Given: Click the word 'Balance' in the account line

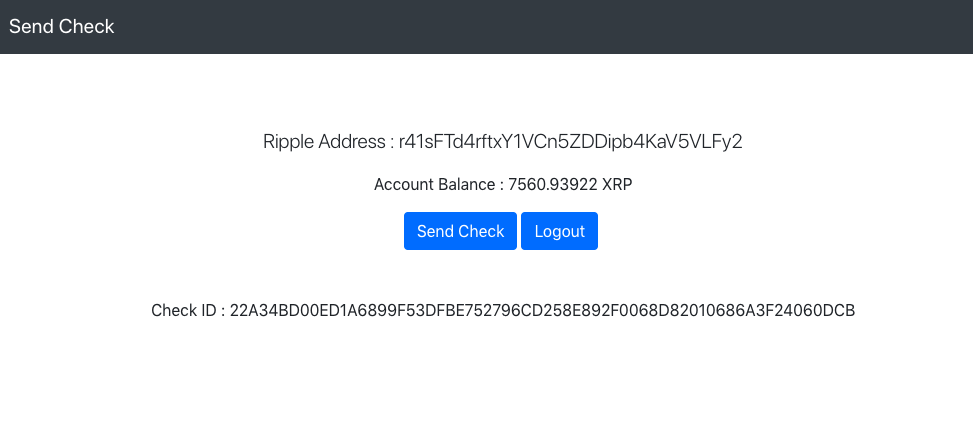Looking at the screenshot, I should [468, 184].
